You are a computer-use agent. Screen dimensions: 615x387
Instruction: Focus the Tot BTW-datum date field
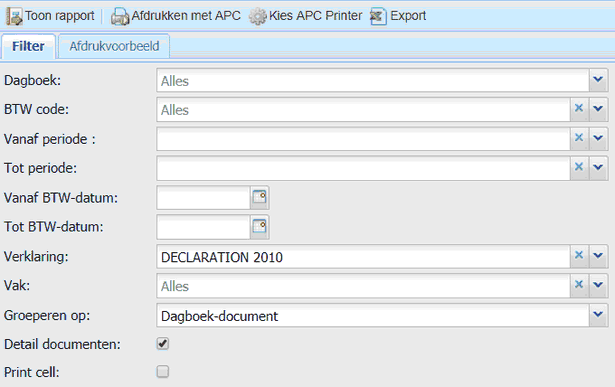coord(204,227)
